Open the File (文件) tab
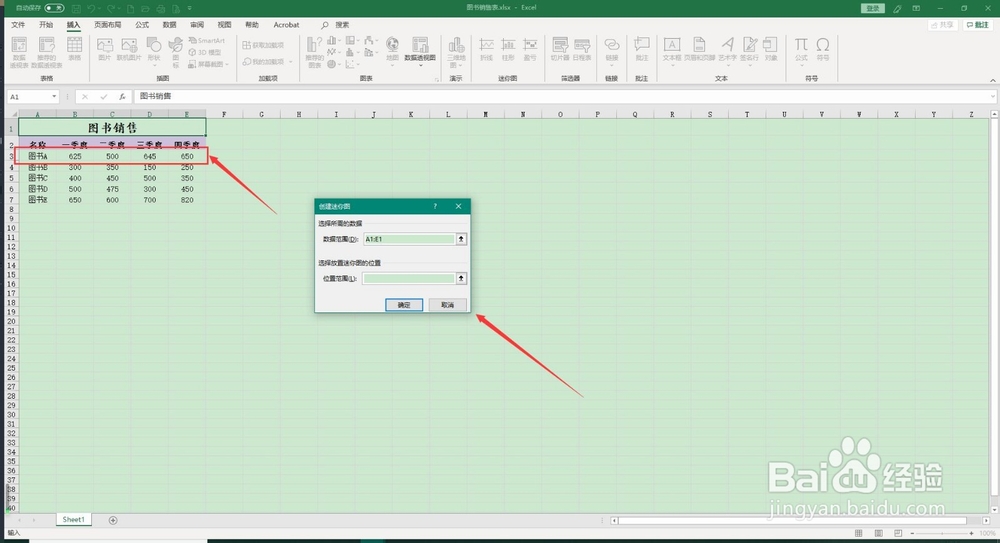This screenshot has width=1000, height=543. point(18,25)
